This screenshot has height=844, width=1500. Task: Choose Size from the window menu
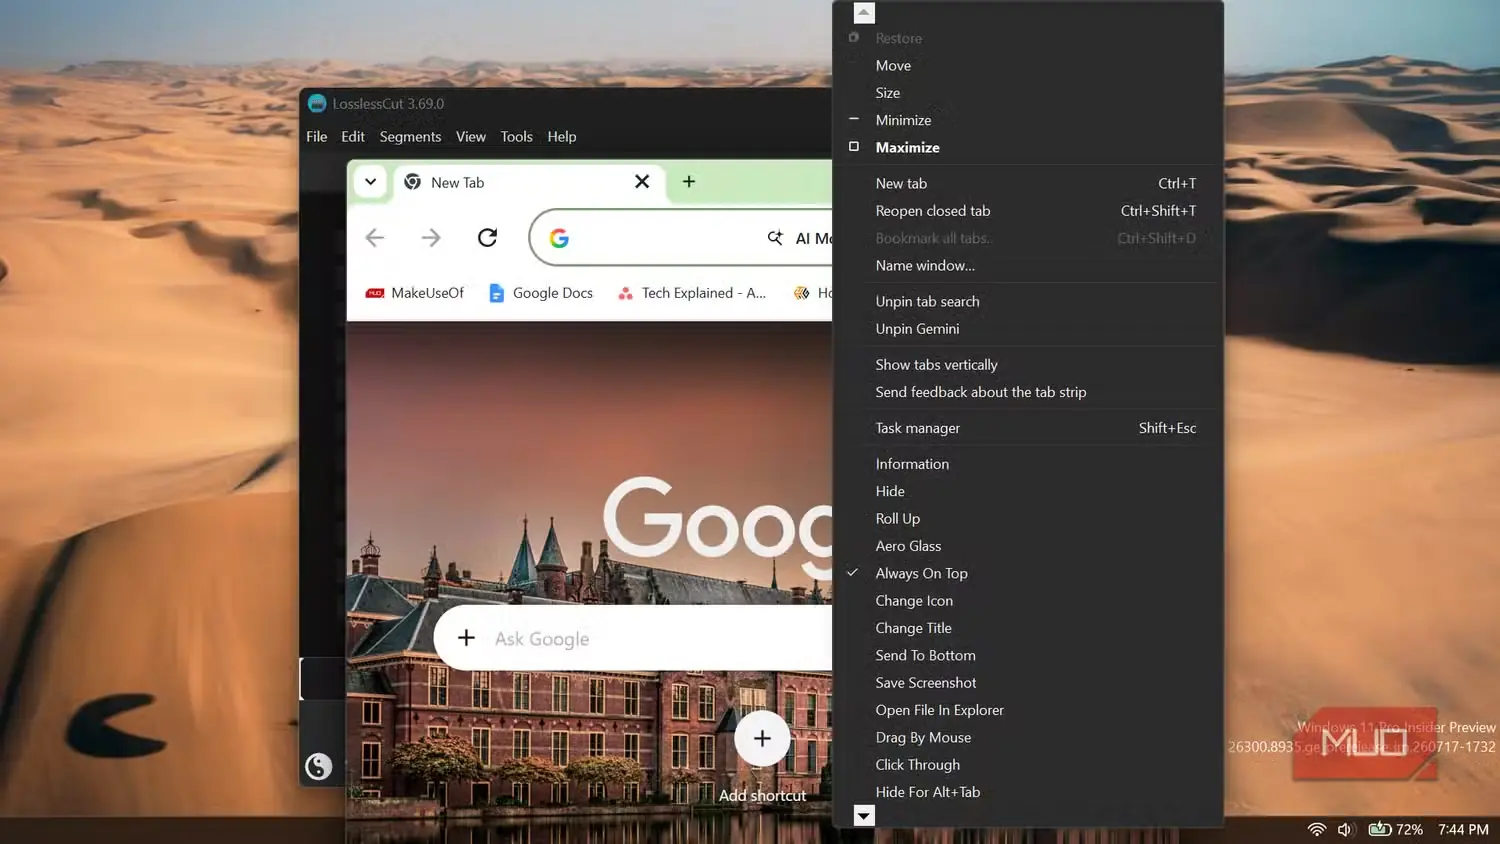point(1028,93)
